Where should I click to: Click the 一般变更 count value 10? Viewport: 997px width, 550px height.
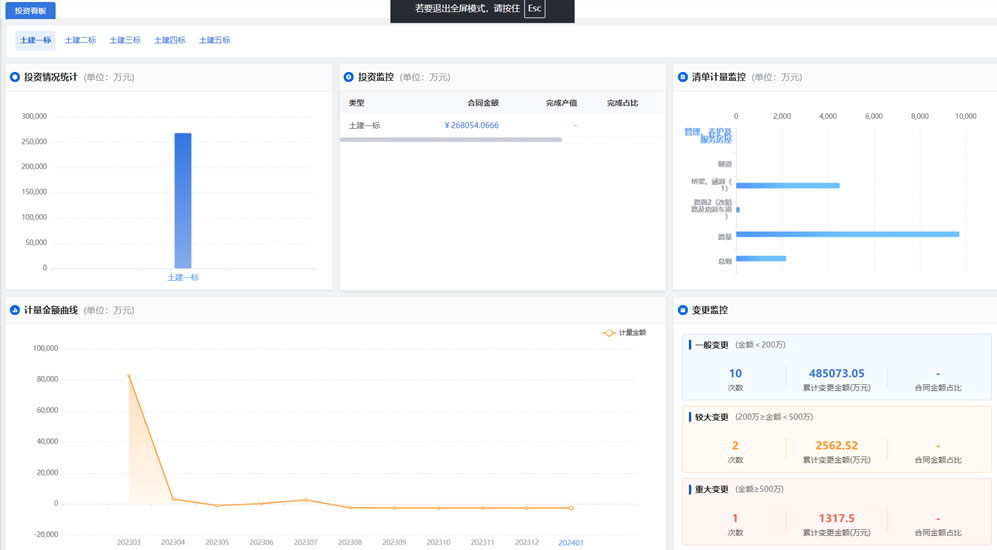tap(735, 374)
